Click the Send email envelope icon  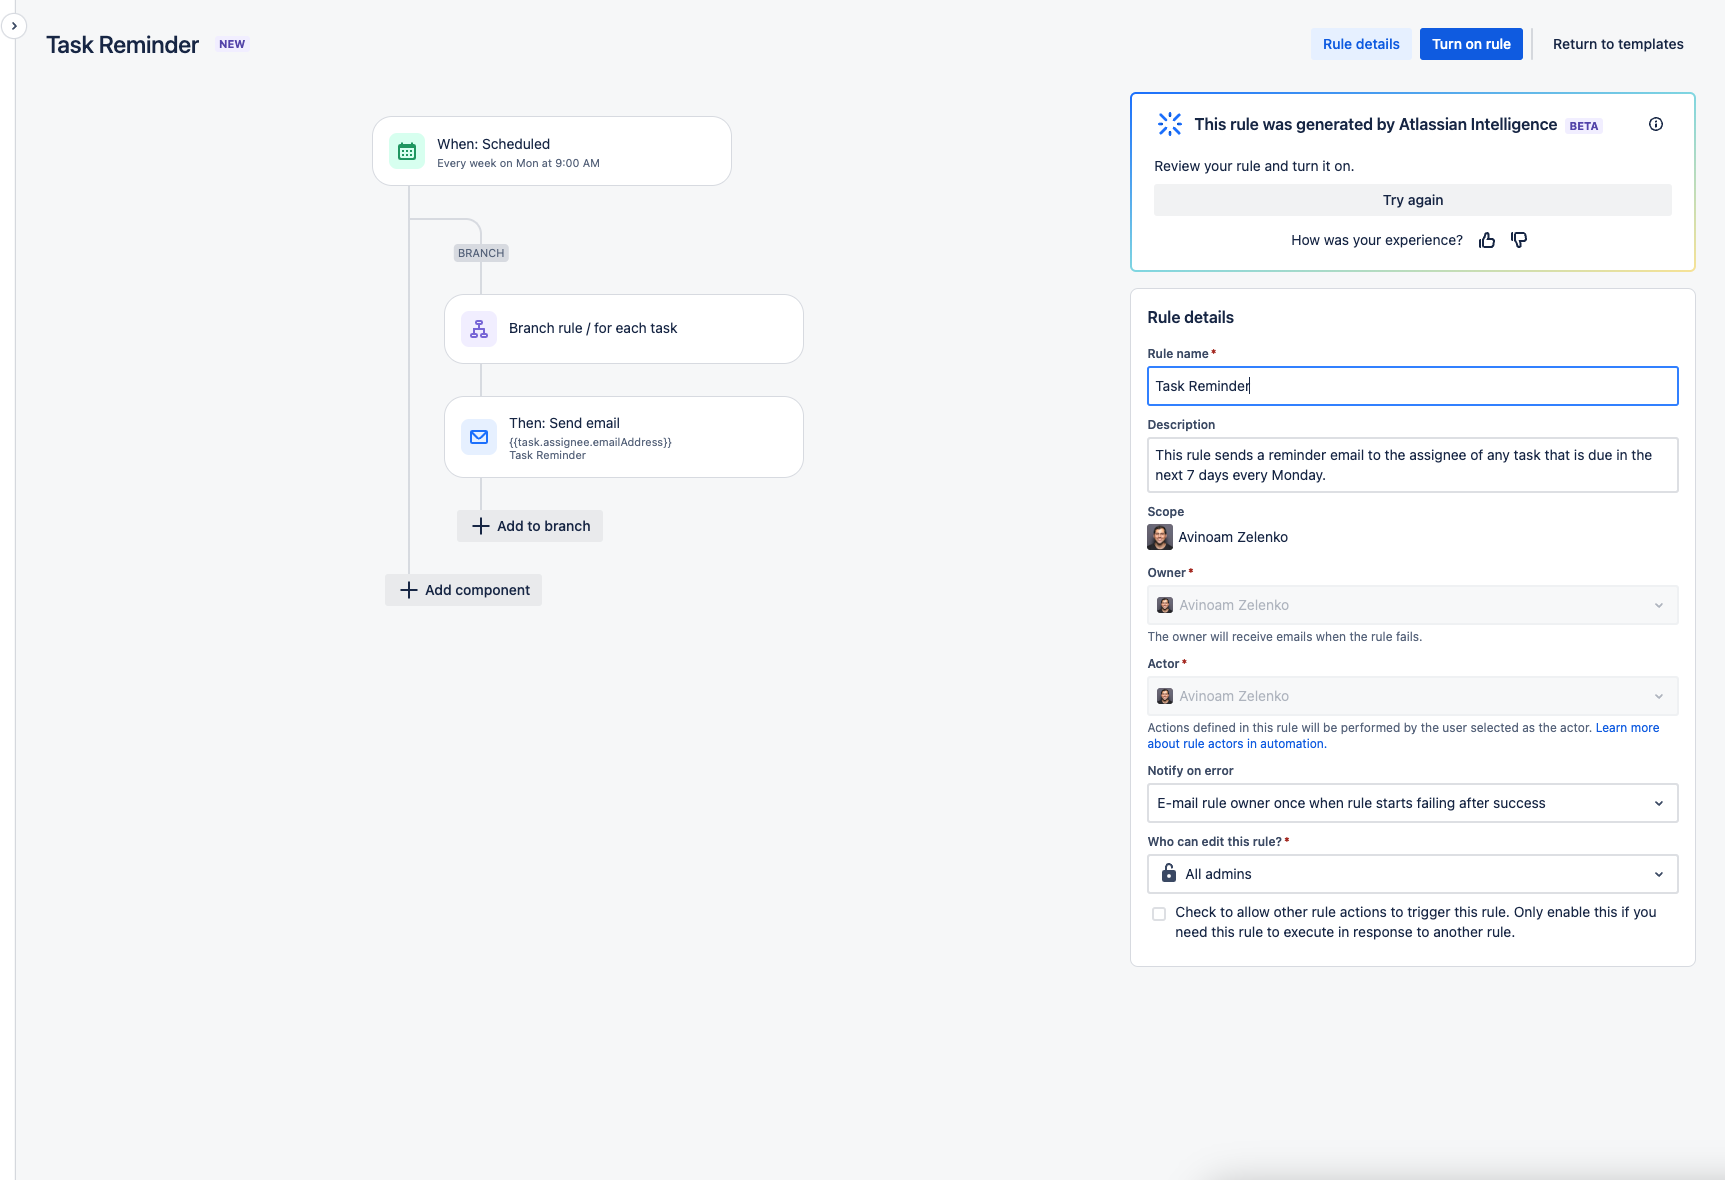click(479, 437)
